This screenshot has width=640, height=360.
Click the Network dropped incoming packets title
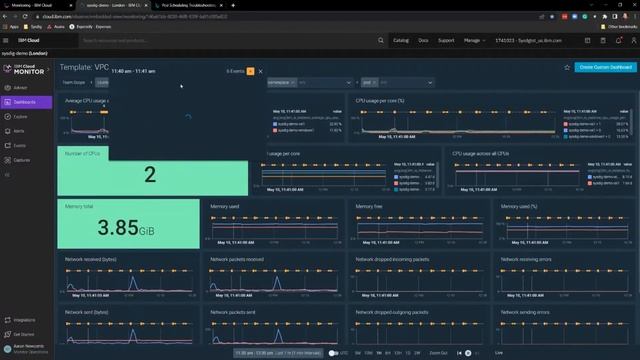(x=392, y=259)
